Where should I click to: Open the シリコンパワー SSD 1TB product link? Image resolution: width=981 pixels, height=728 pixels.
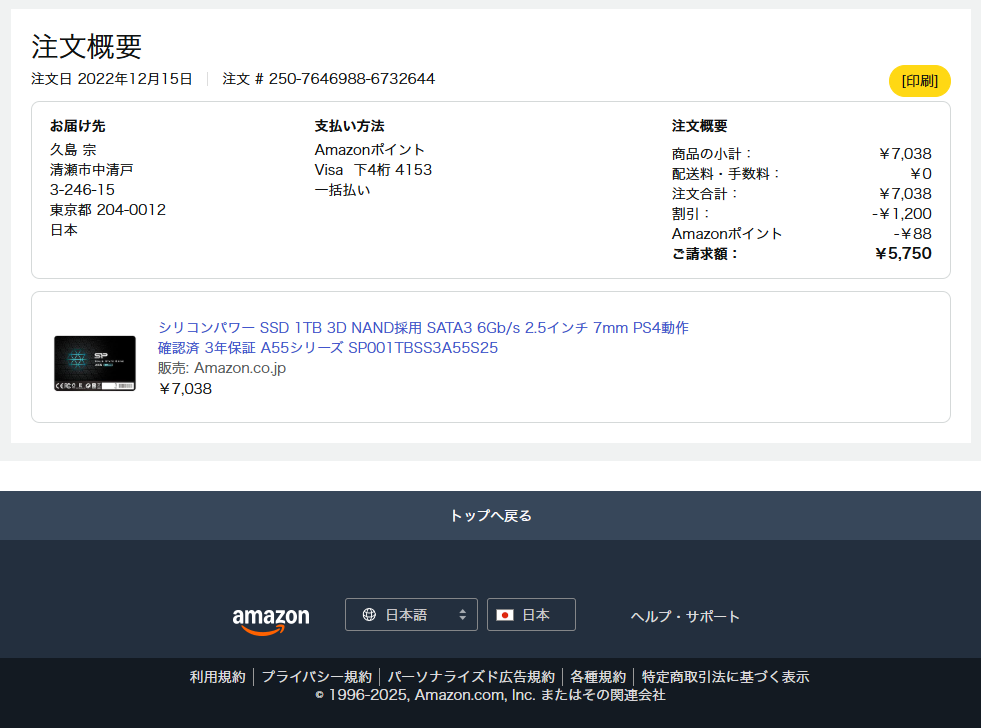click(423, 338)
